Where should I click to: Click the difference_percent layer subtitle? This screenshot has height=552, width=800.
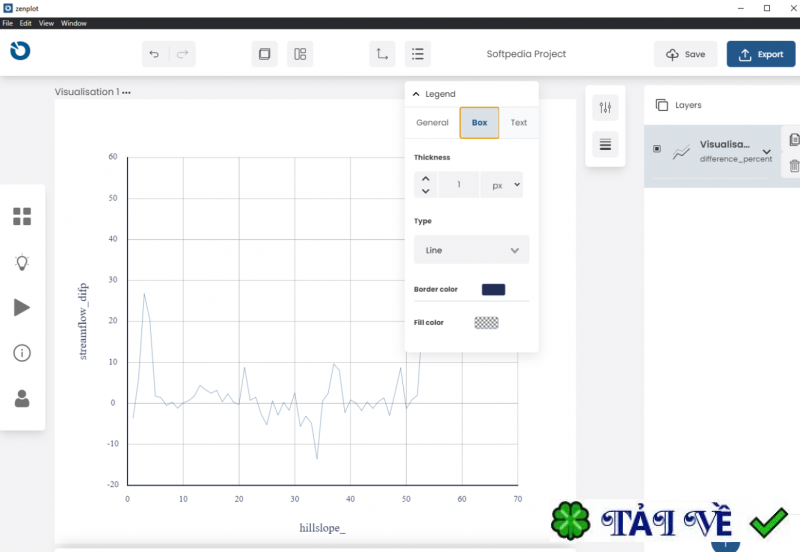736,159
